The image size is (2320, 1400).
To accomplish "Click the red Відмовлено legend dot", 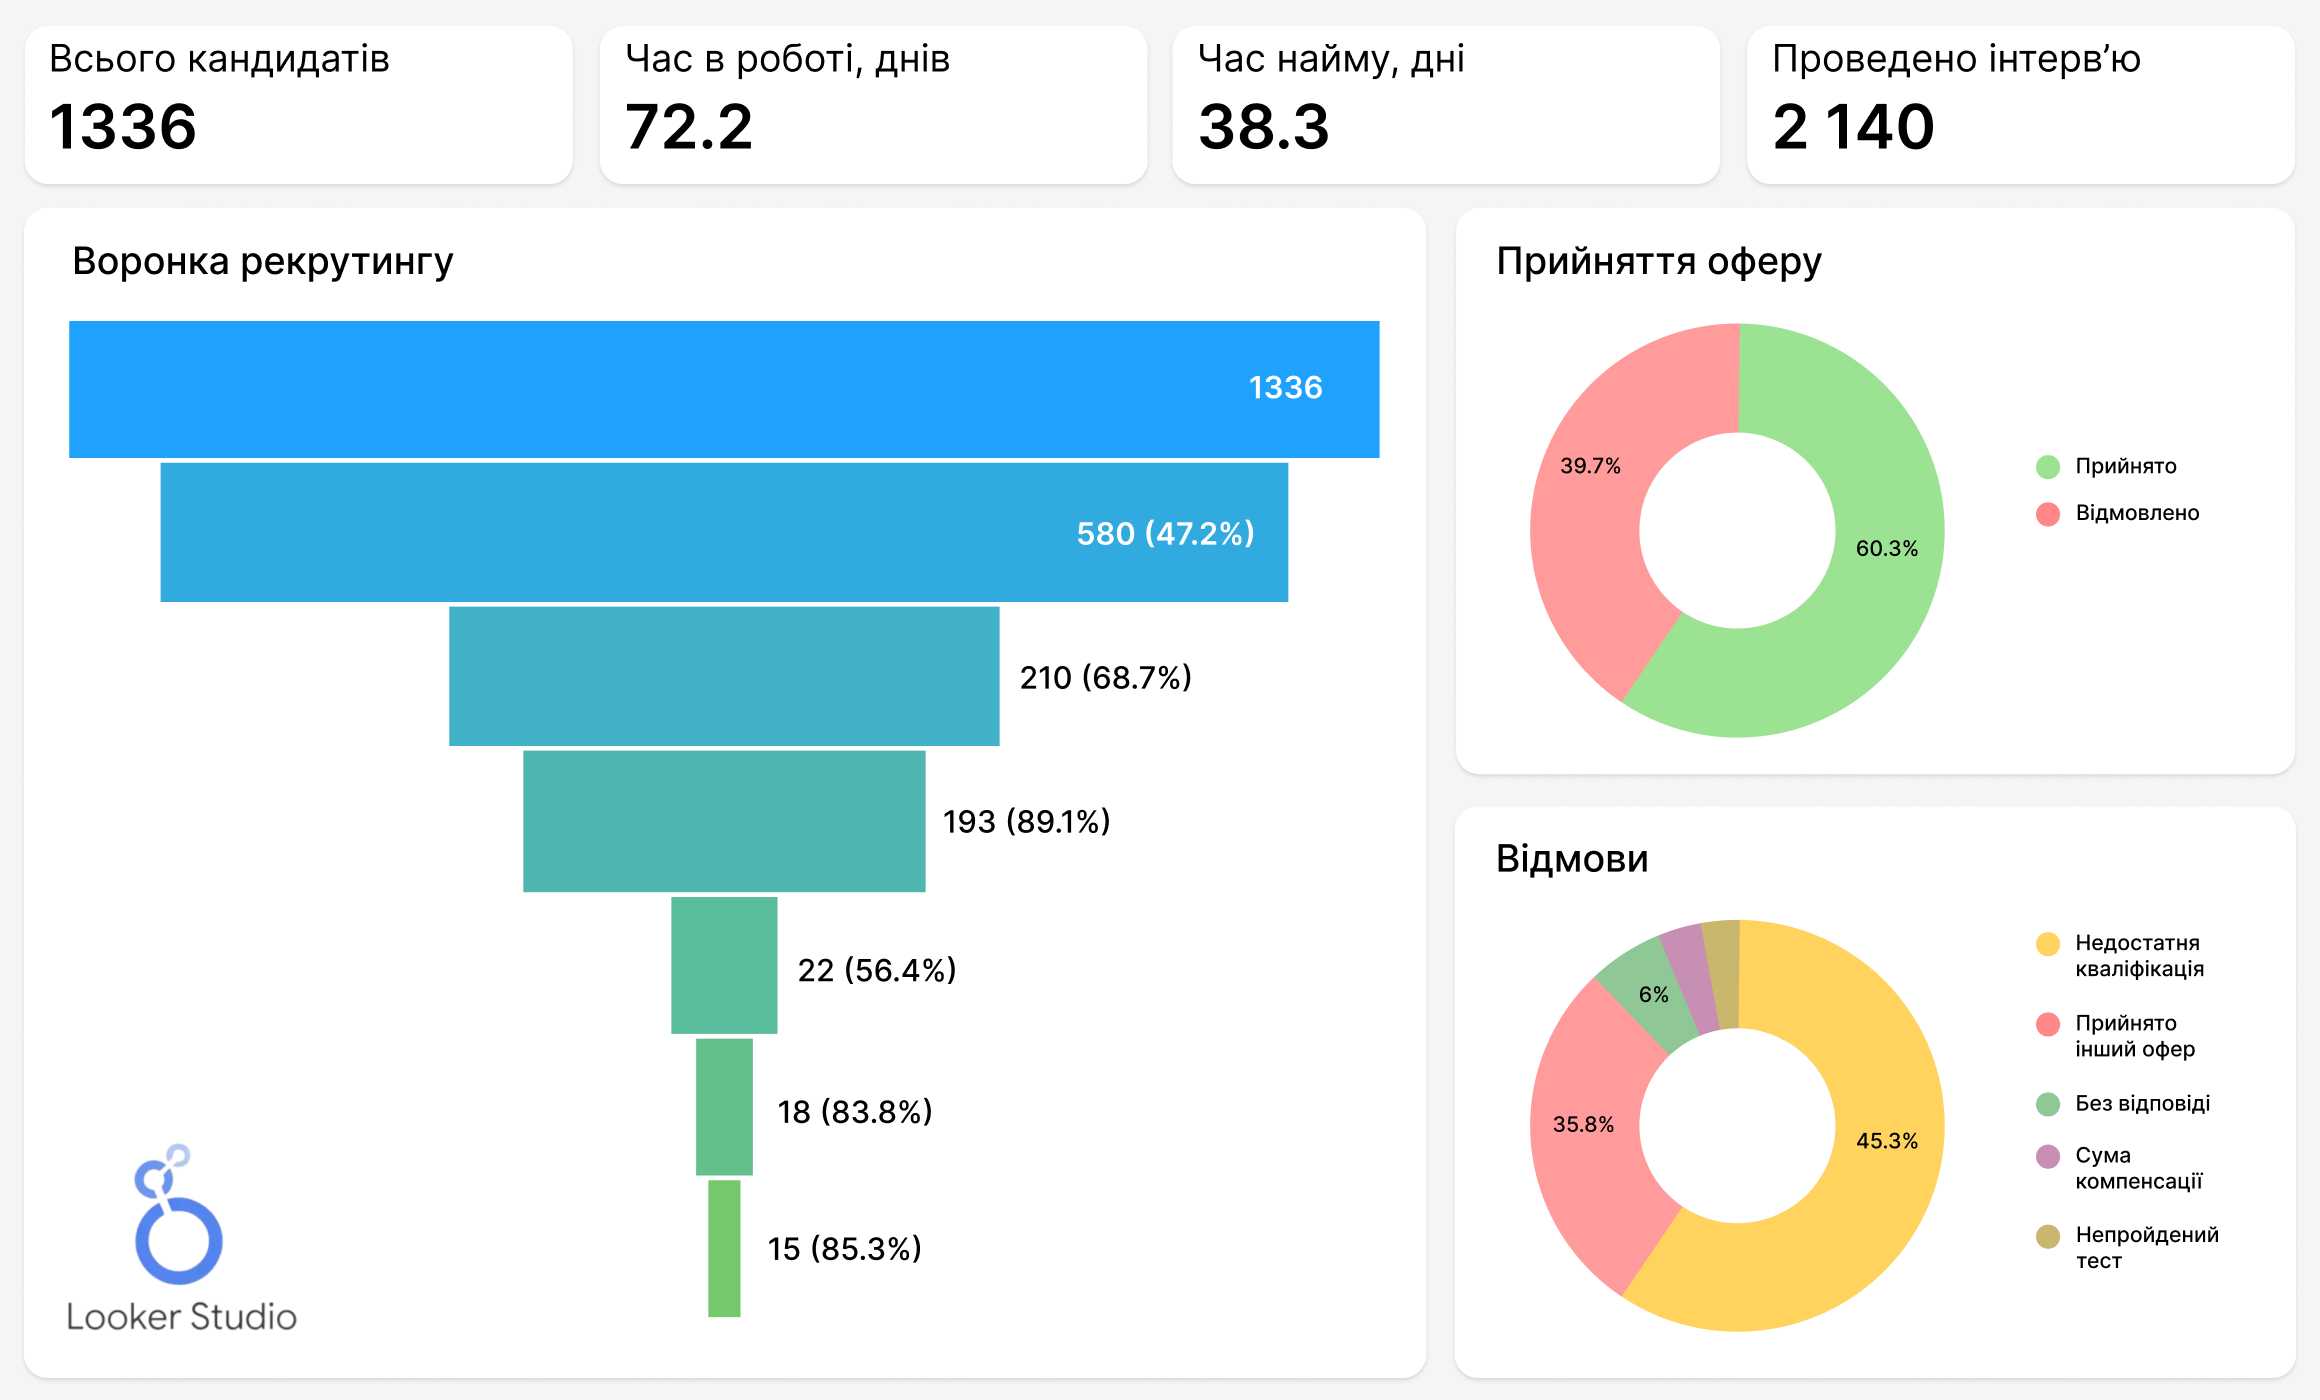I will coord(2047,514).
